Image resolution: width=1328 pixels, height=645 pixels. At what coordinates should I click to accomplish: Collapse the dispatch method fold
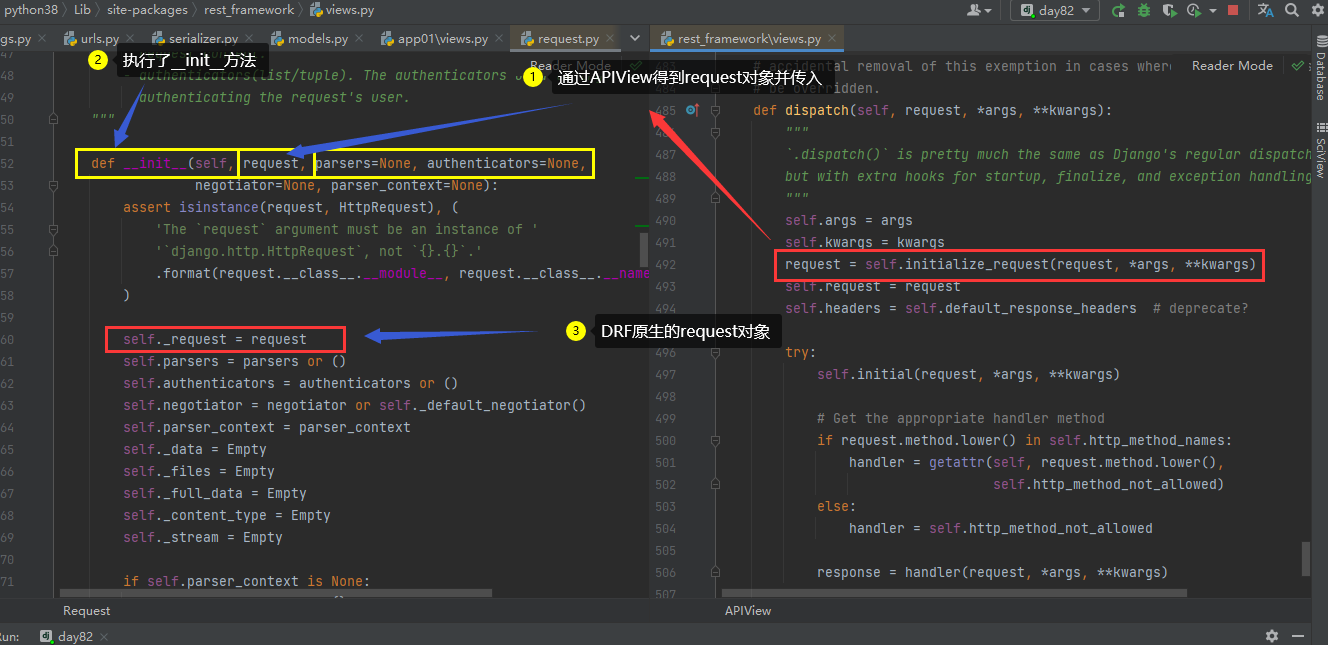(715, 110)
